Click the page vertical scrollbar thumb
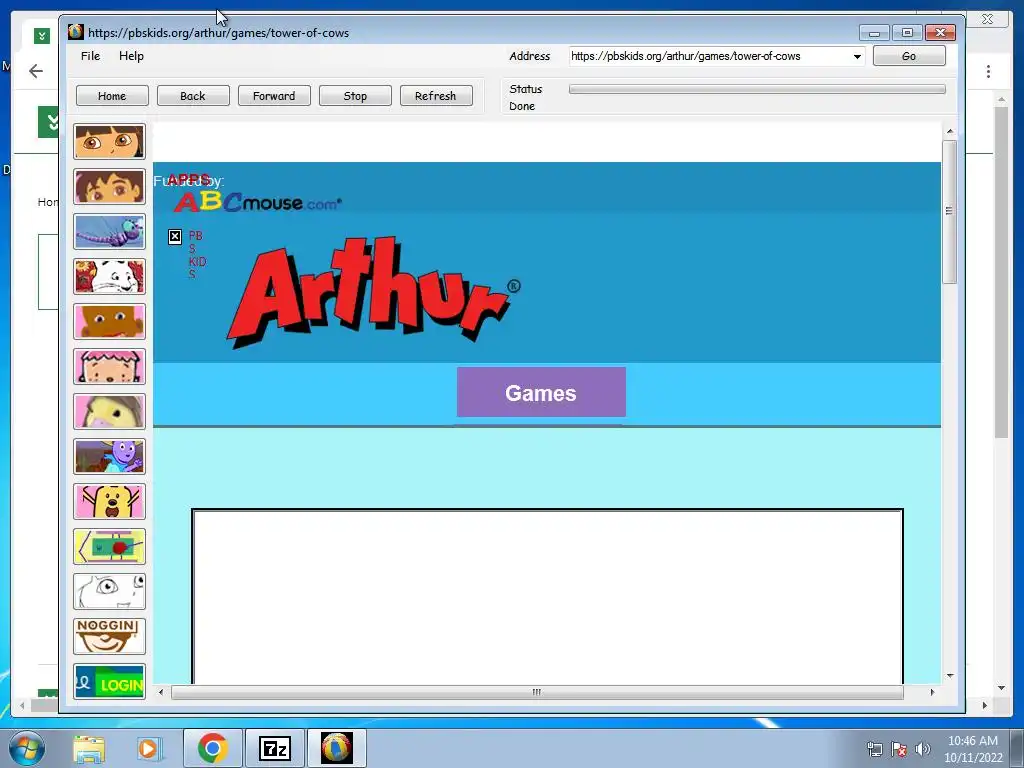Image resolution: width=1024 pixels, height=768 pixels. (x=950, y=212)
